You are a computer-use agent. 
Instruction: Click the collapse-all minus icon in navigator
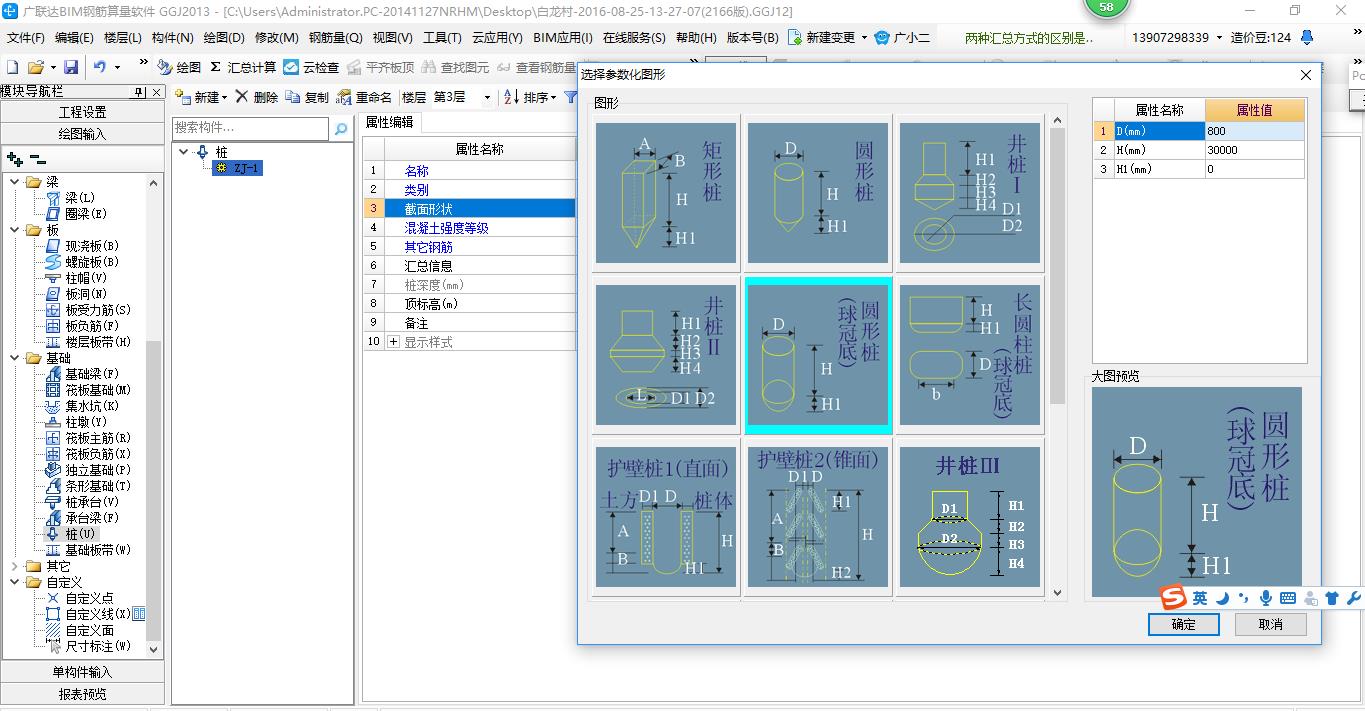[x=38, y=159]
